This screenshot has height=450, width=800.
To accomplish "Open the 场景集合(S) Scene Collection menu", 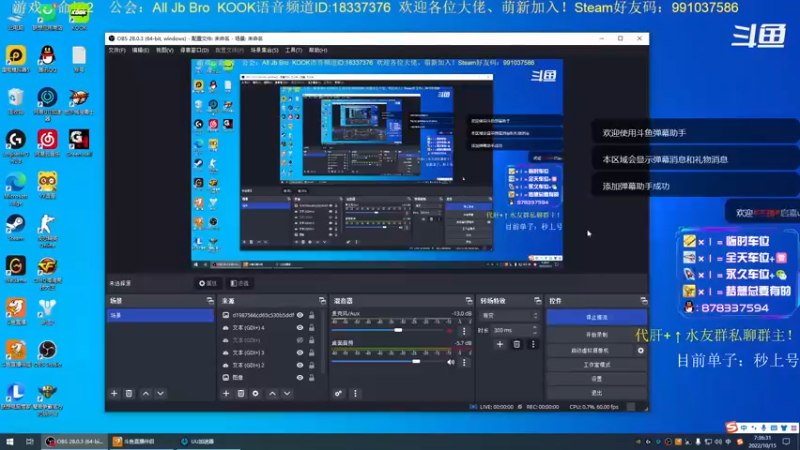I will pos(264,50).
